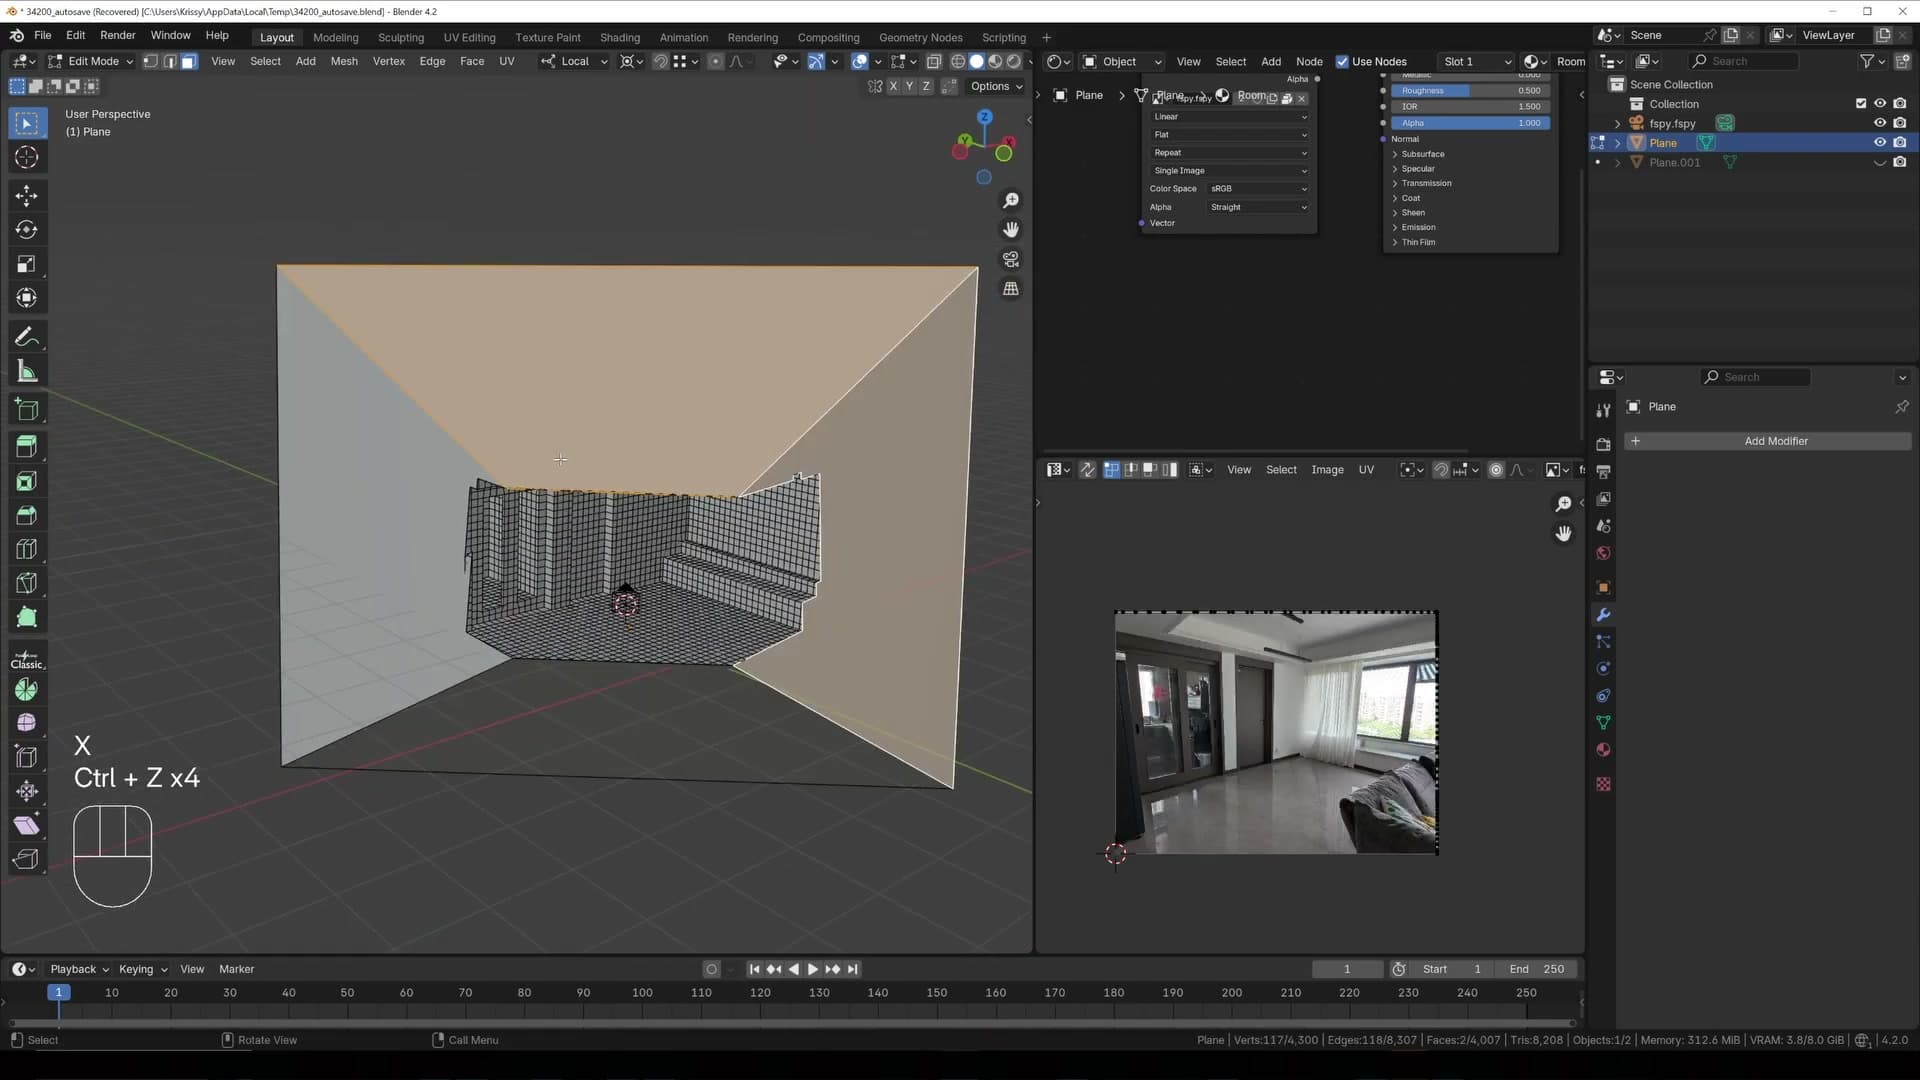Open the Color Space sRGB dropdown

1258,189
